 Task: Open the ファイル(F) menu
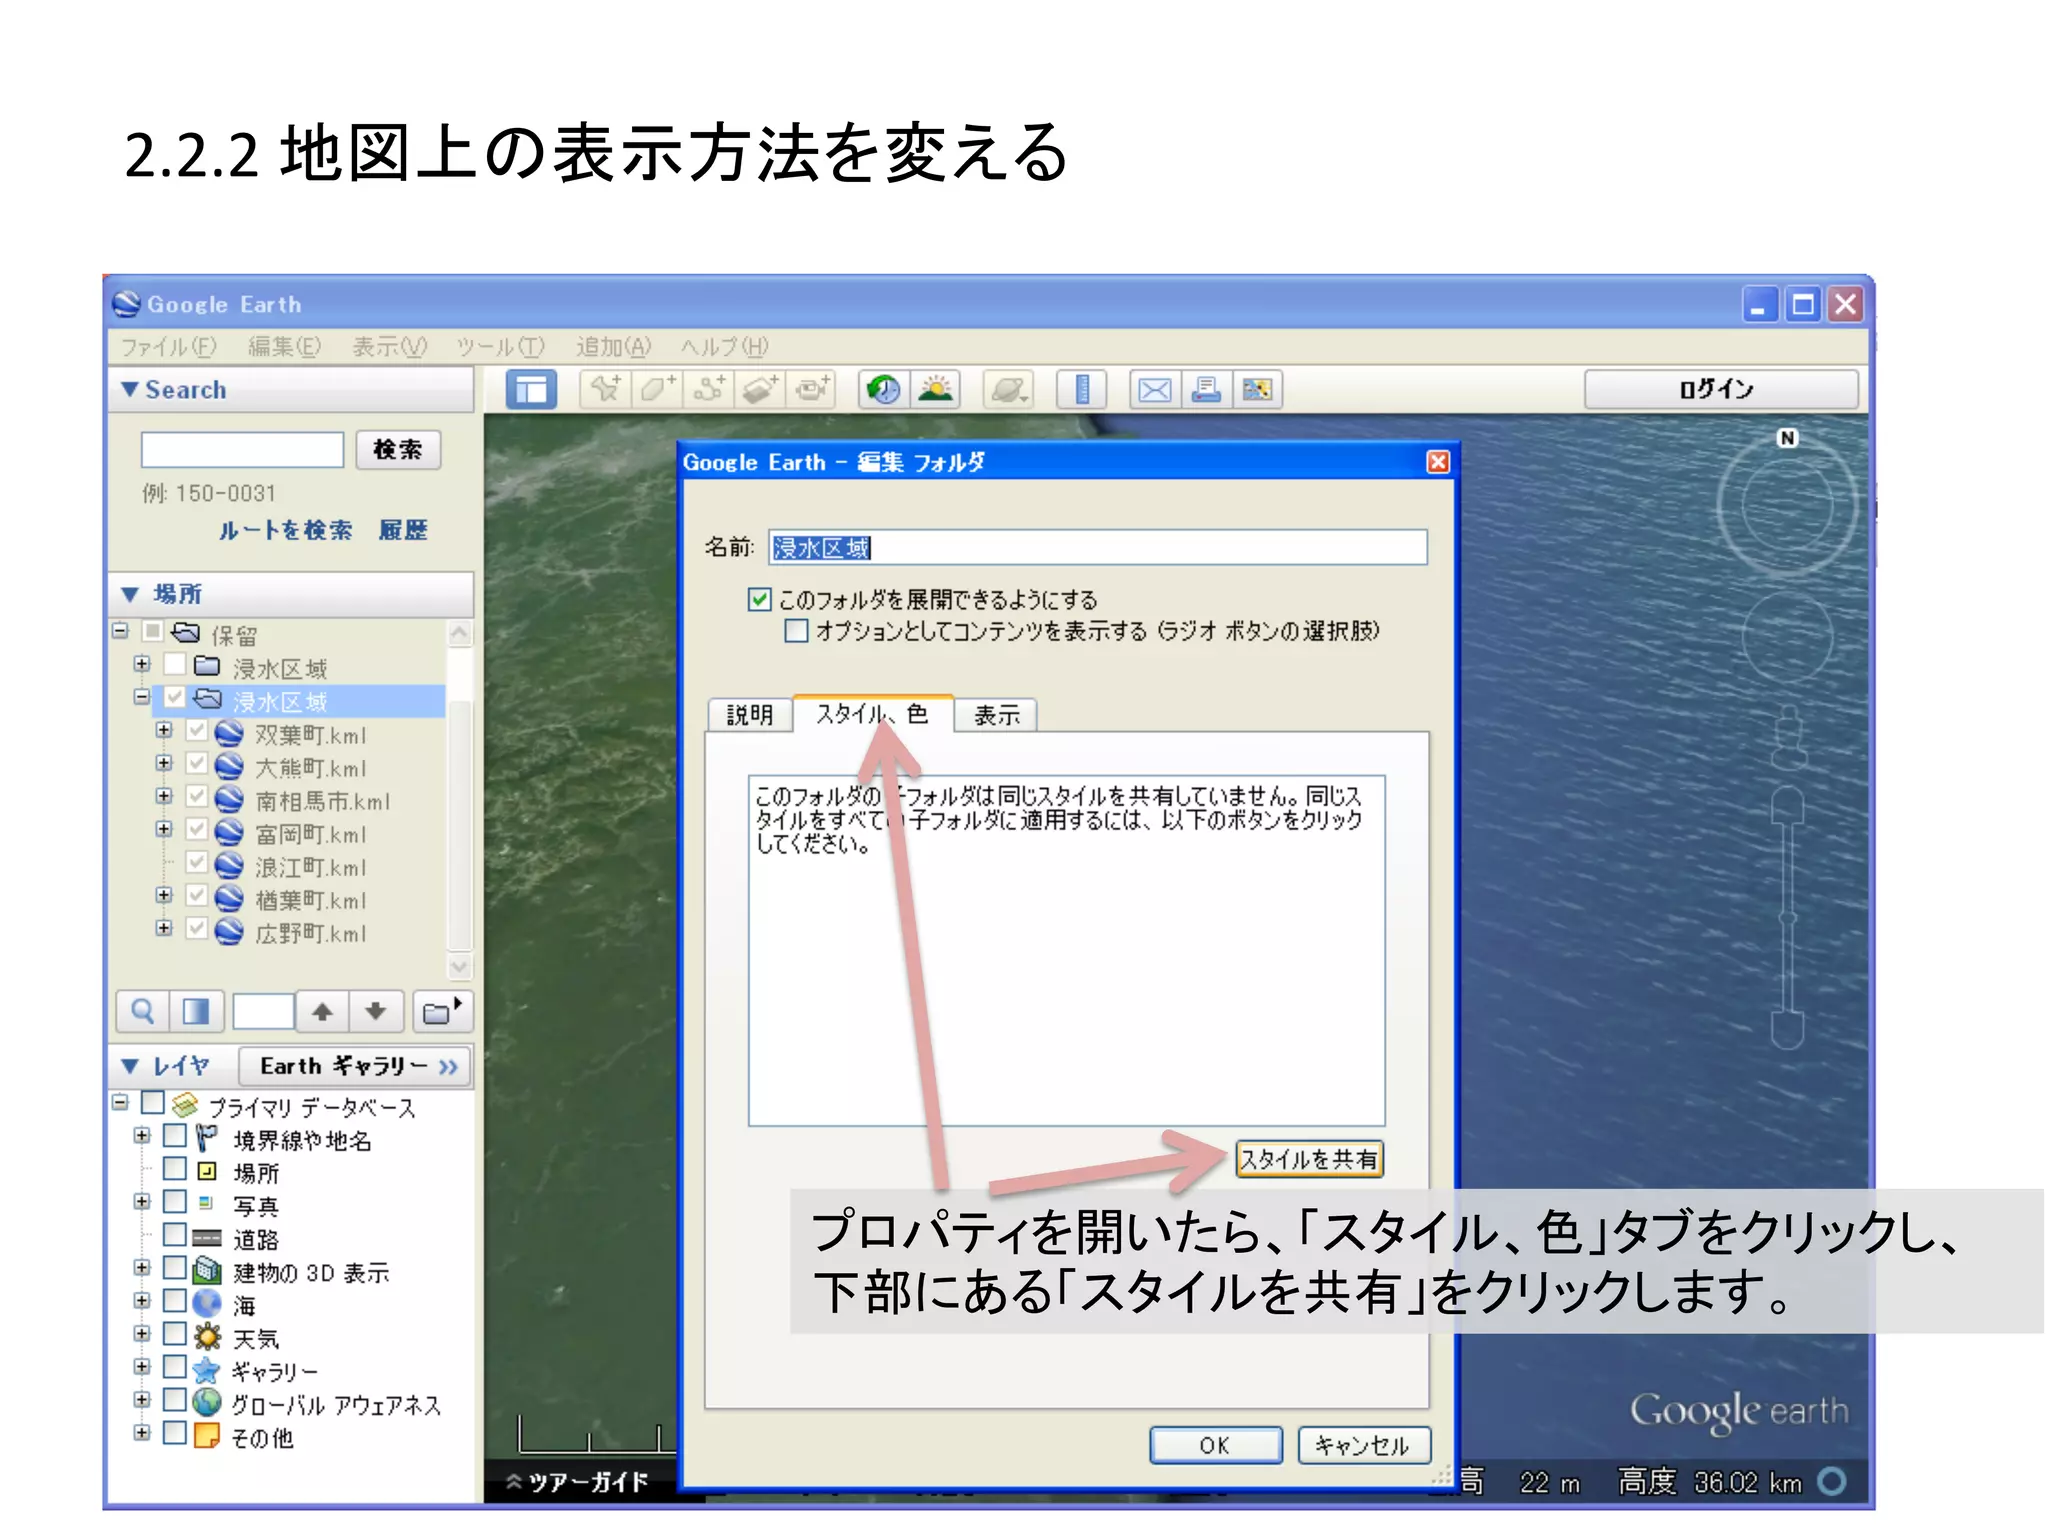168,347
